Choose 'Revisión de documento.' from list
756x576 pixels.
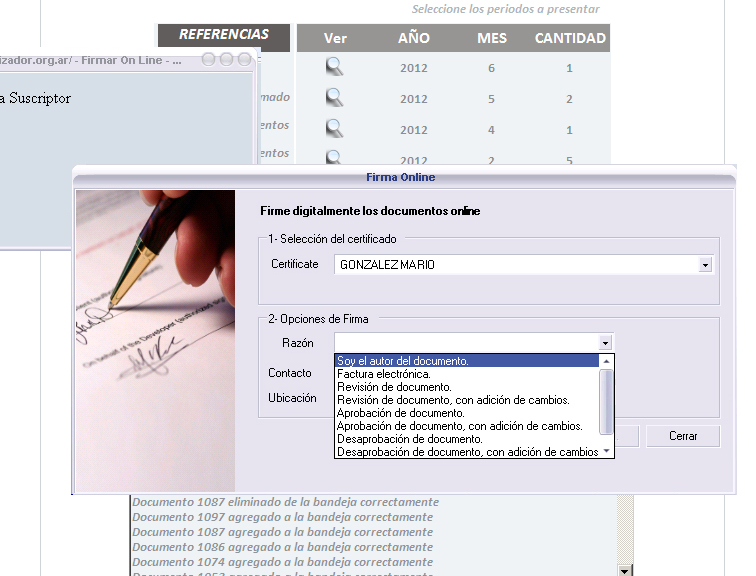point(394,387)
